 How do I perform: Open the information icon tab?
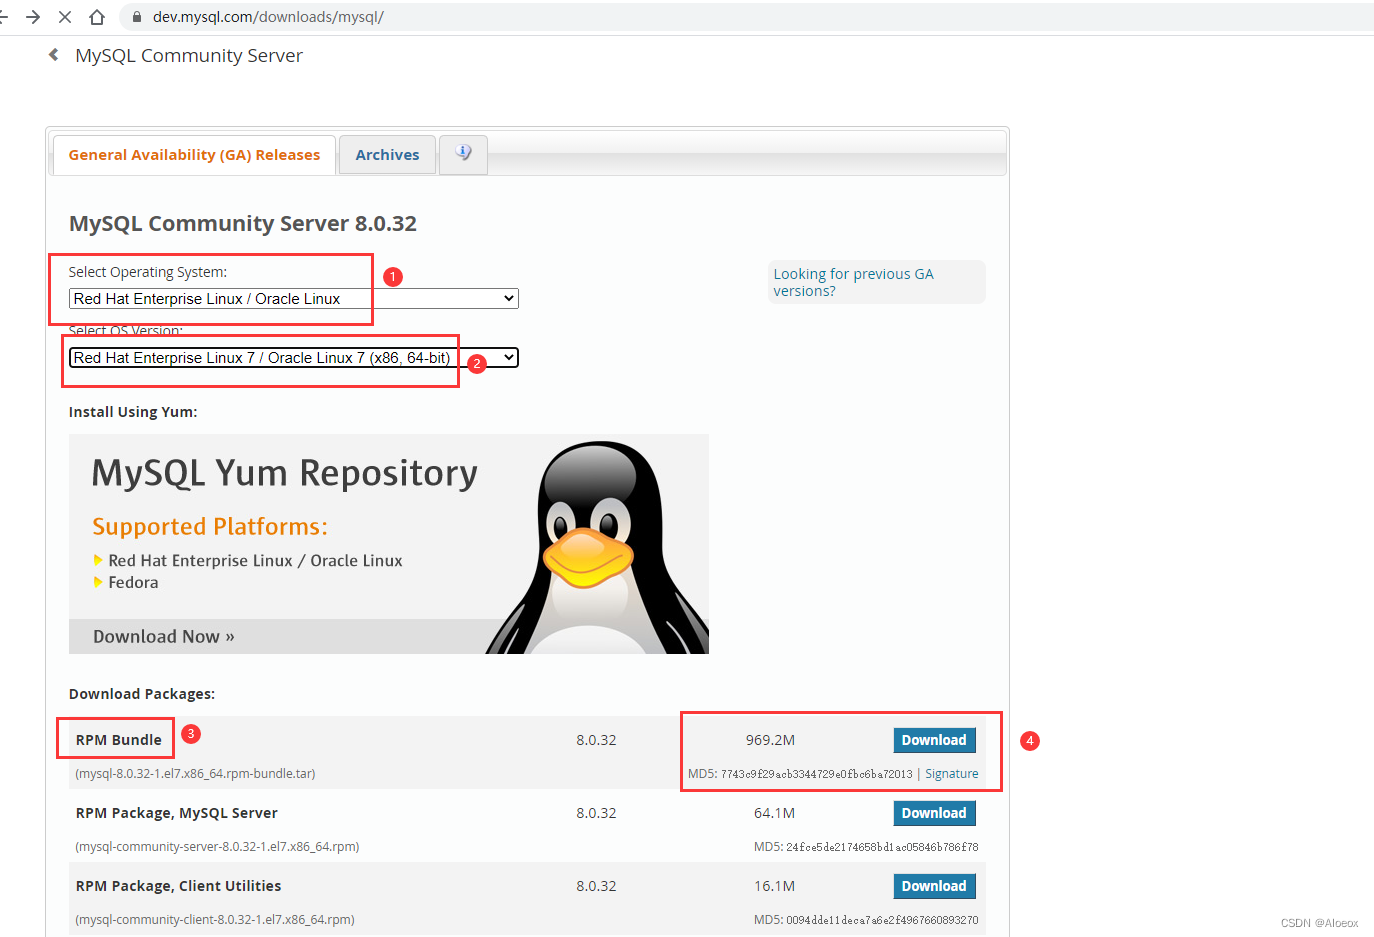point(463,154)
